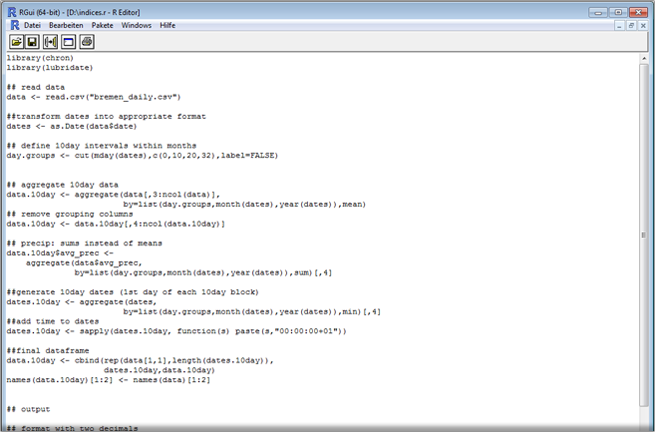Click the line ending with ',mean)'
This screenshot has height=432, width=655.
click(x=244, y=204)
